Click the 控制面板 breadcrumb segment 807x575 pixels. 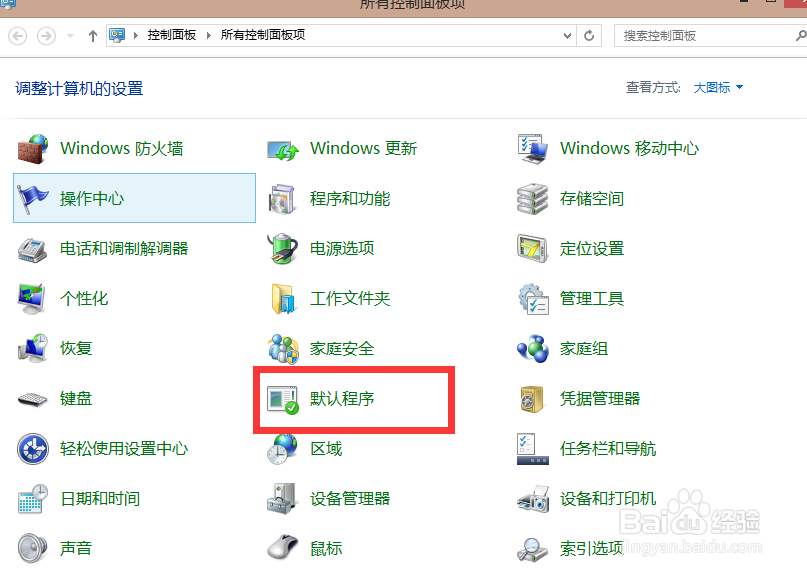click(172, 35)
